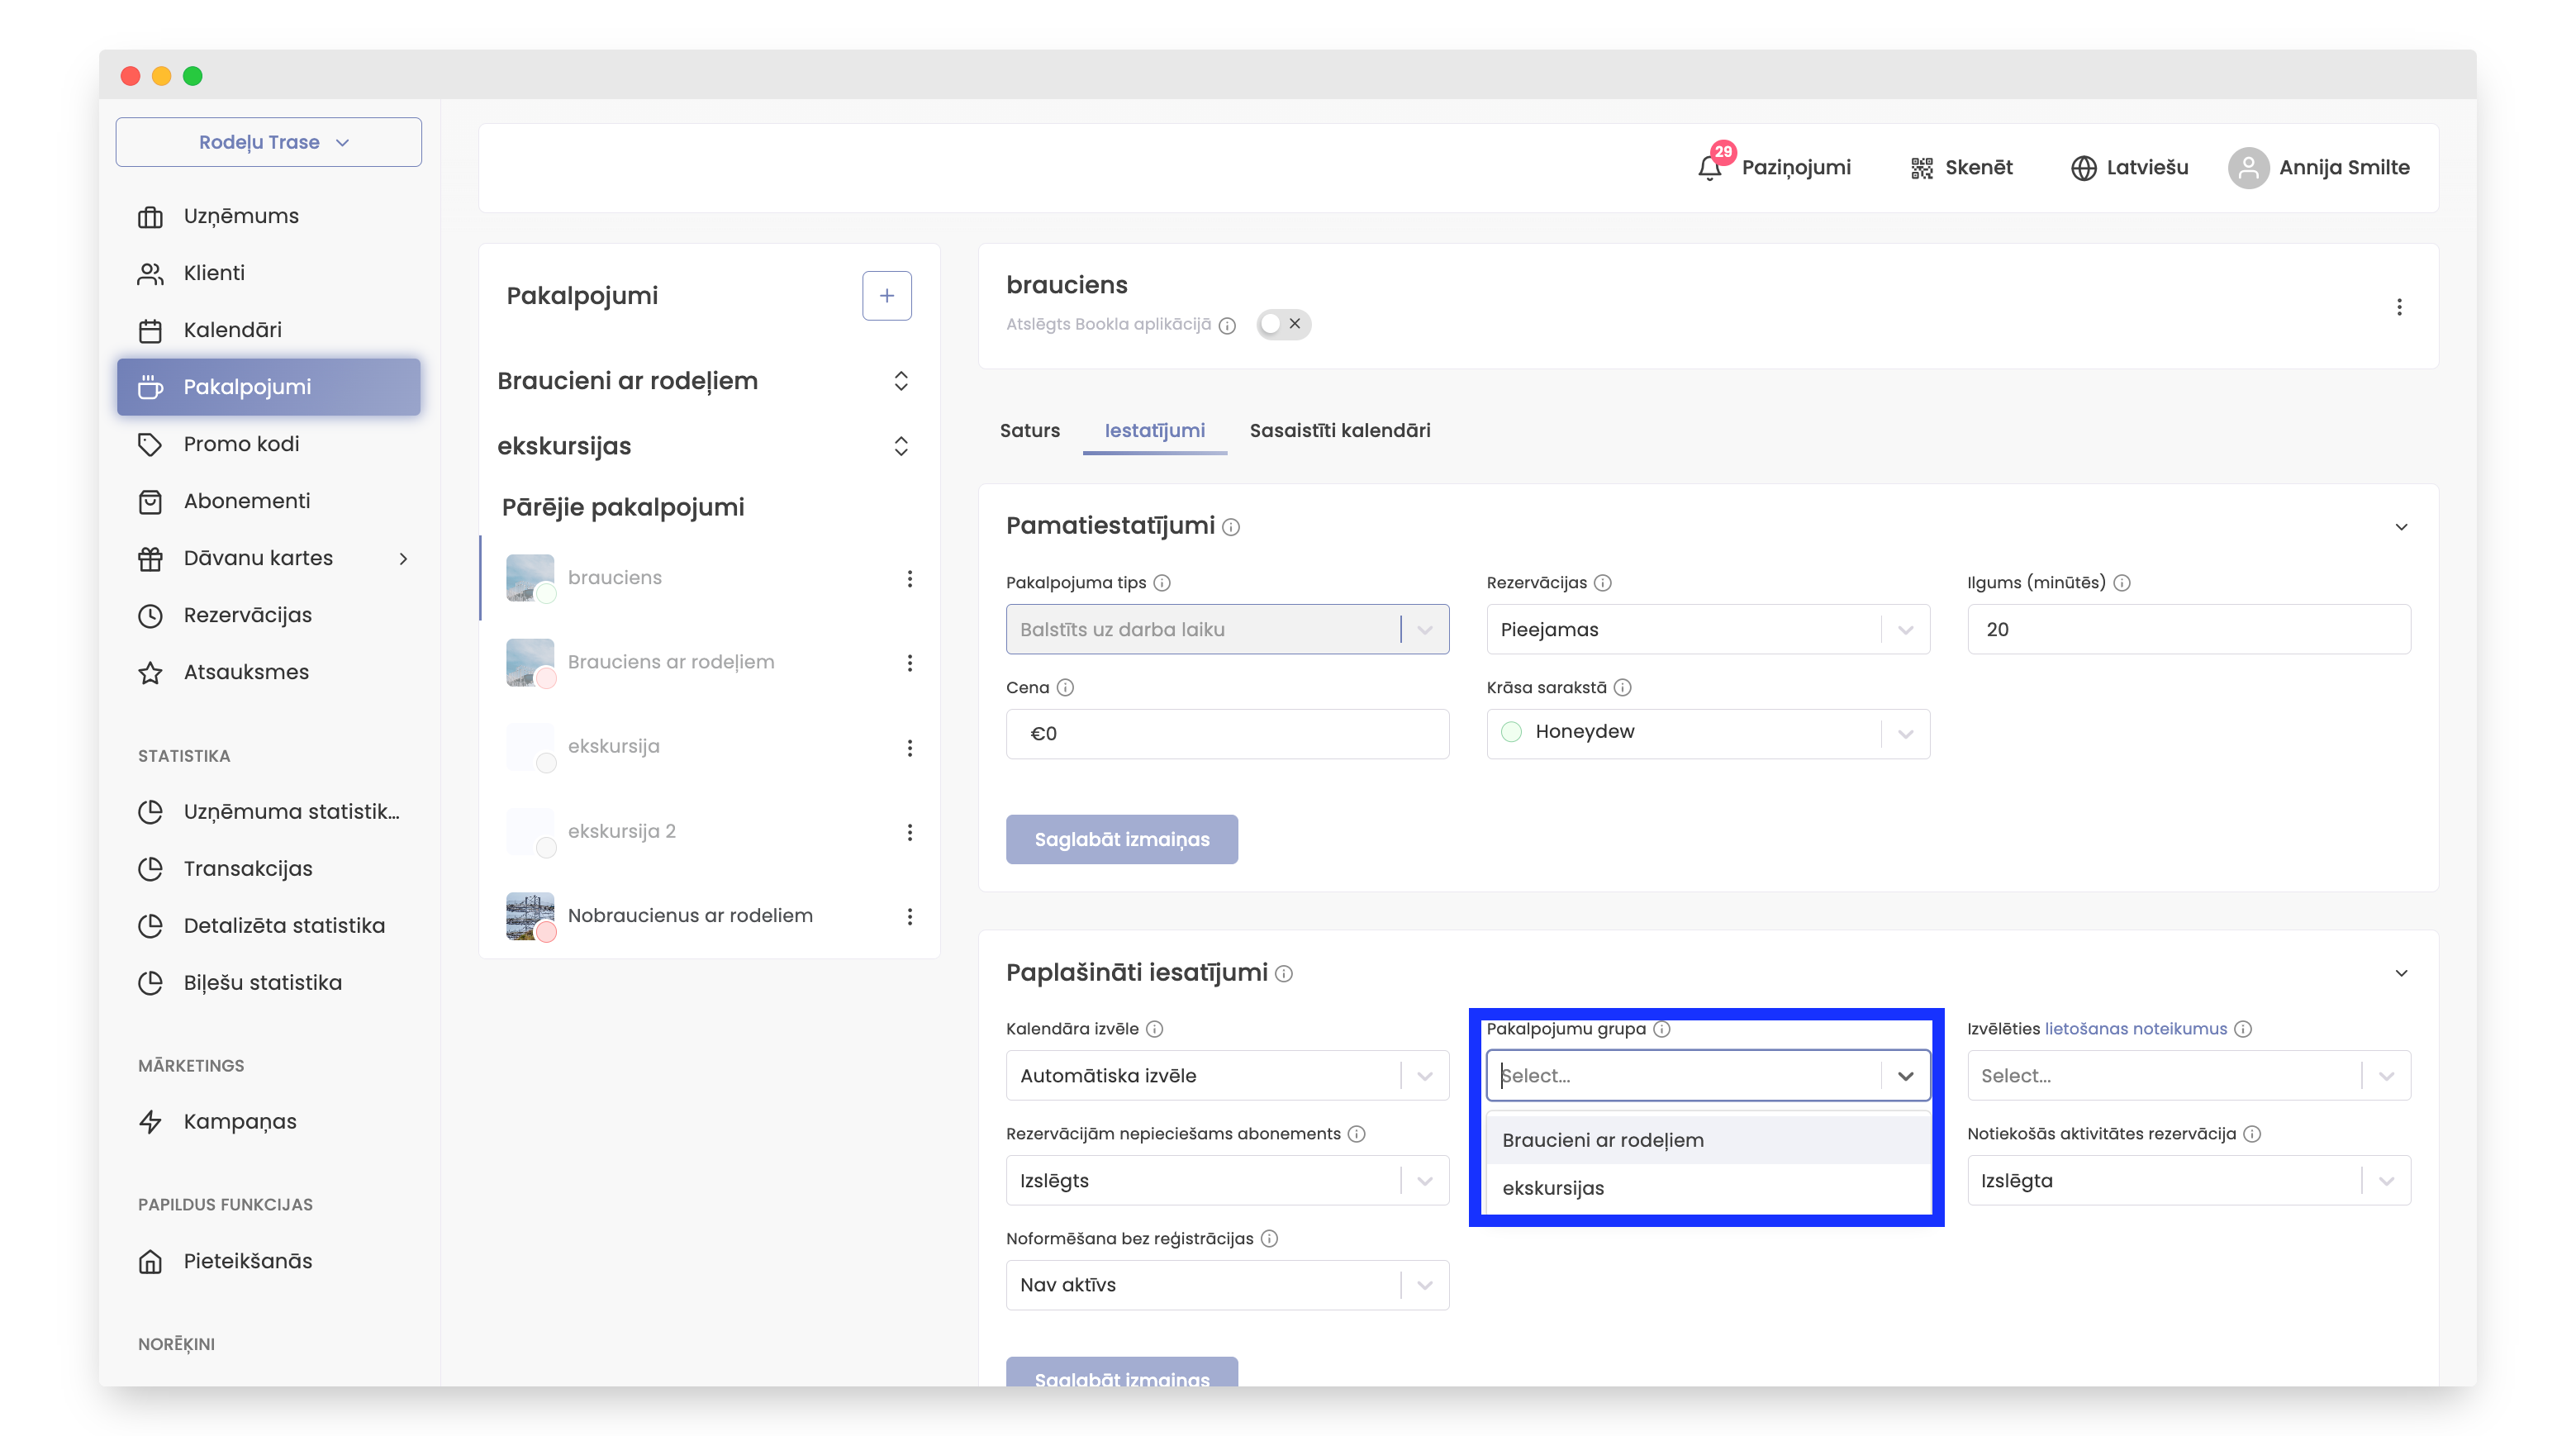Click the plus button to add Pakalpojumi
This screenshot has height=1436, width=2576.
pos(886,295)
